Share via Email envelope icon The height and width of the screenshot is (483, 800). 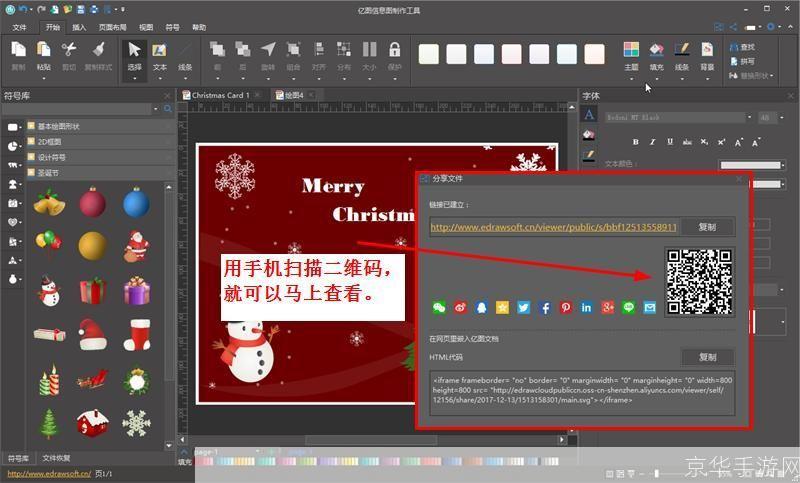[649, 307]
